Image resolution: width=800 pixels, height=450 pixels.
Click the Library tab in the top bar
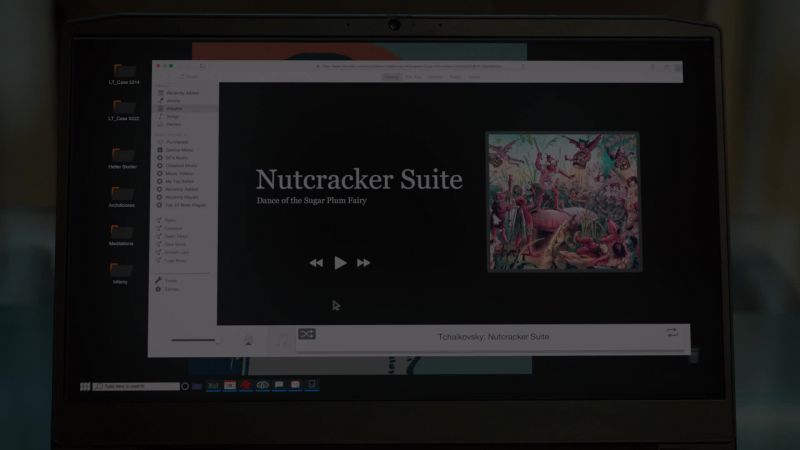pyautogui.click(x=391, y=77)
